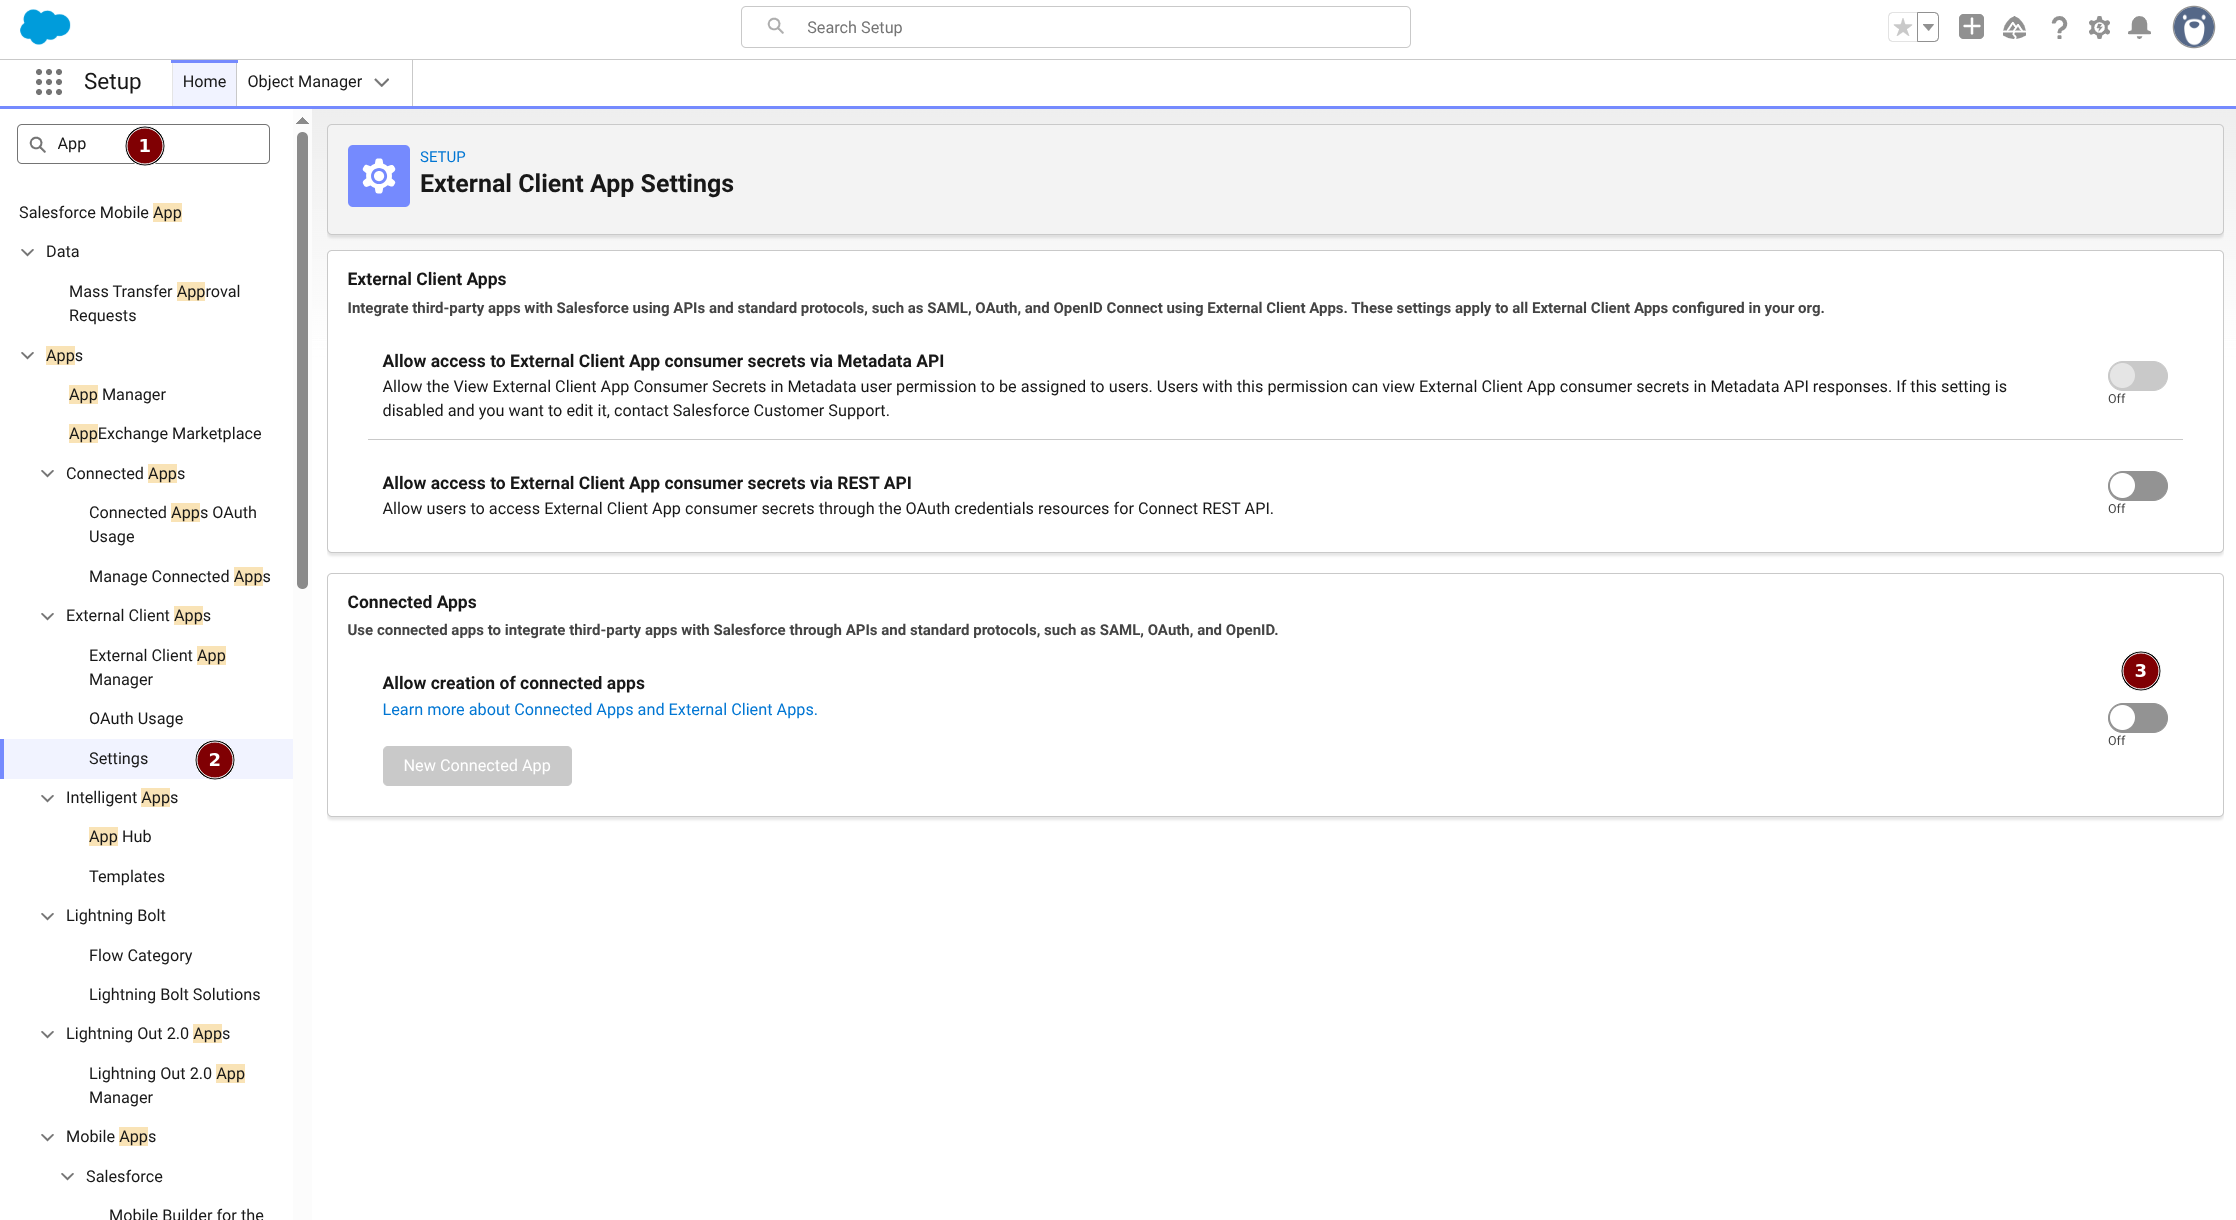The width and height of the screenshot is (2236, 1220).
Task: Click the user avatar profile icon
Action: [x=2193, y=28]
